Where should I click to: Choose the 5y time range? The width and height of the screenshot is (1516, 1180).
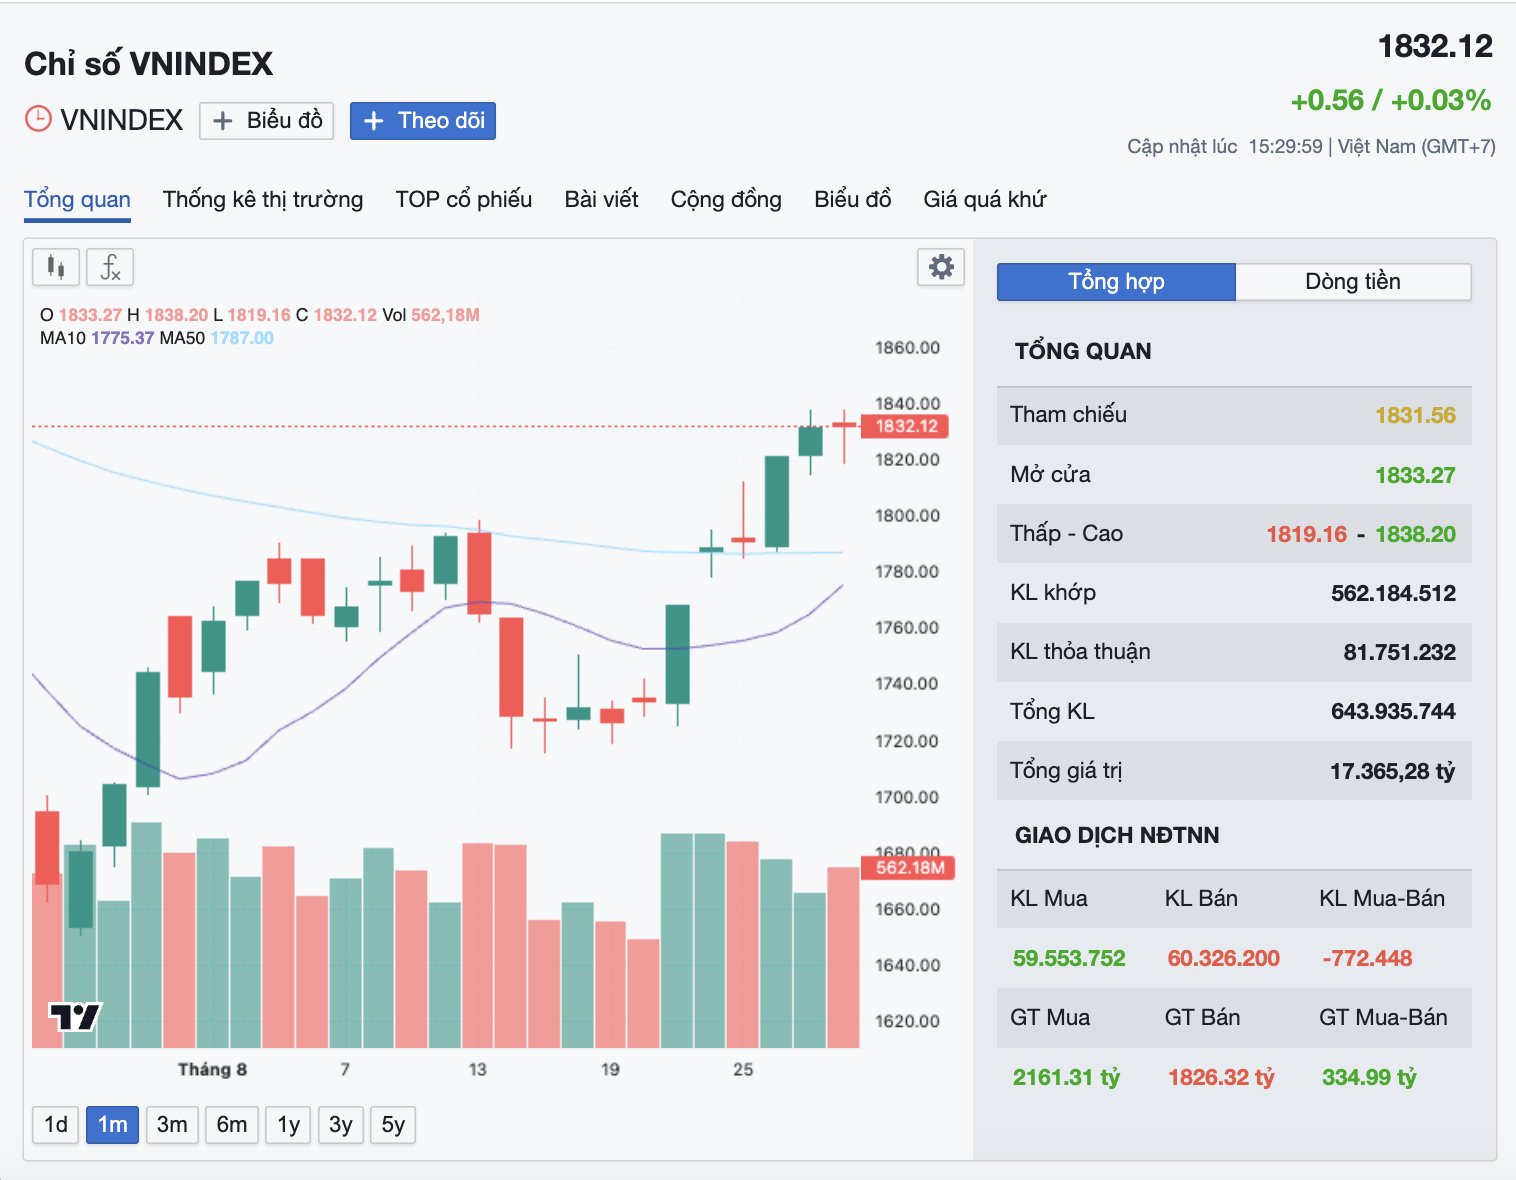point(393,1125)
